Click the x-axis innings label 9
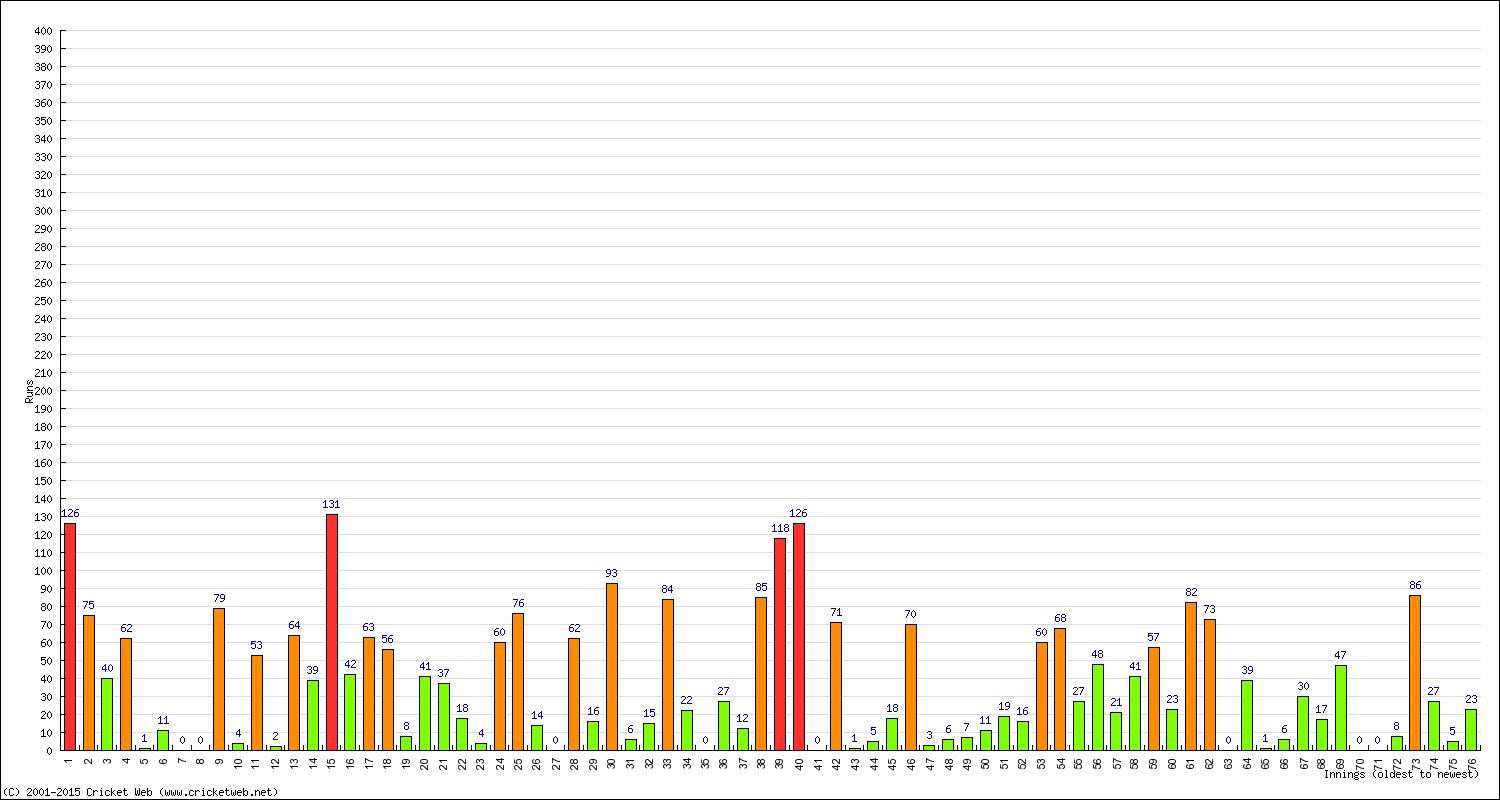1500x800 pixels. (x=219, y=760)
